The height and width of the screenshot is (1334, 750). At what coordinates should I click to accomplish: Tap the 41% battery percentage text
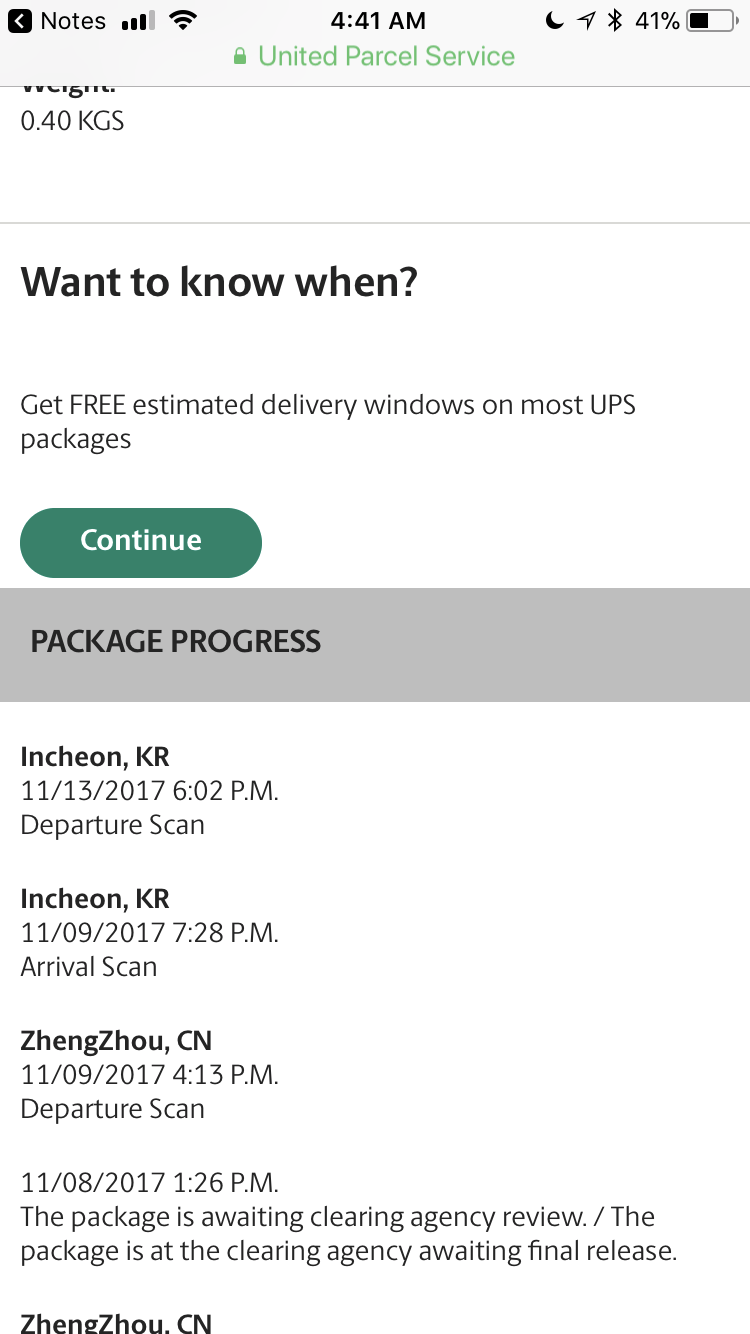click(656, 21)
